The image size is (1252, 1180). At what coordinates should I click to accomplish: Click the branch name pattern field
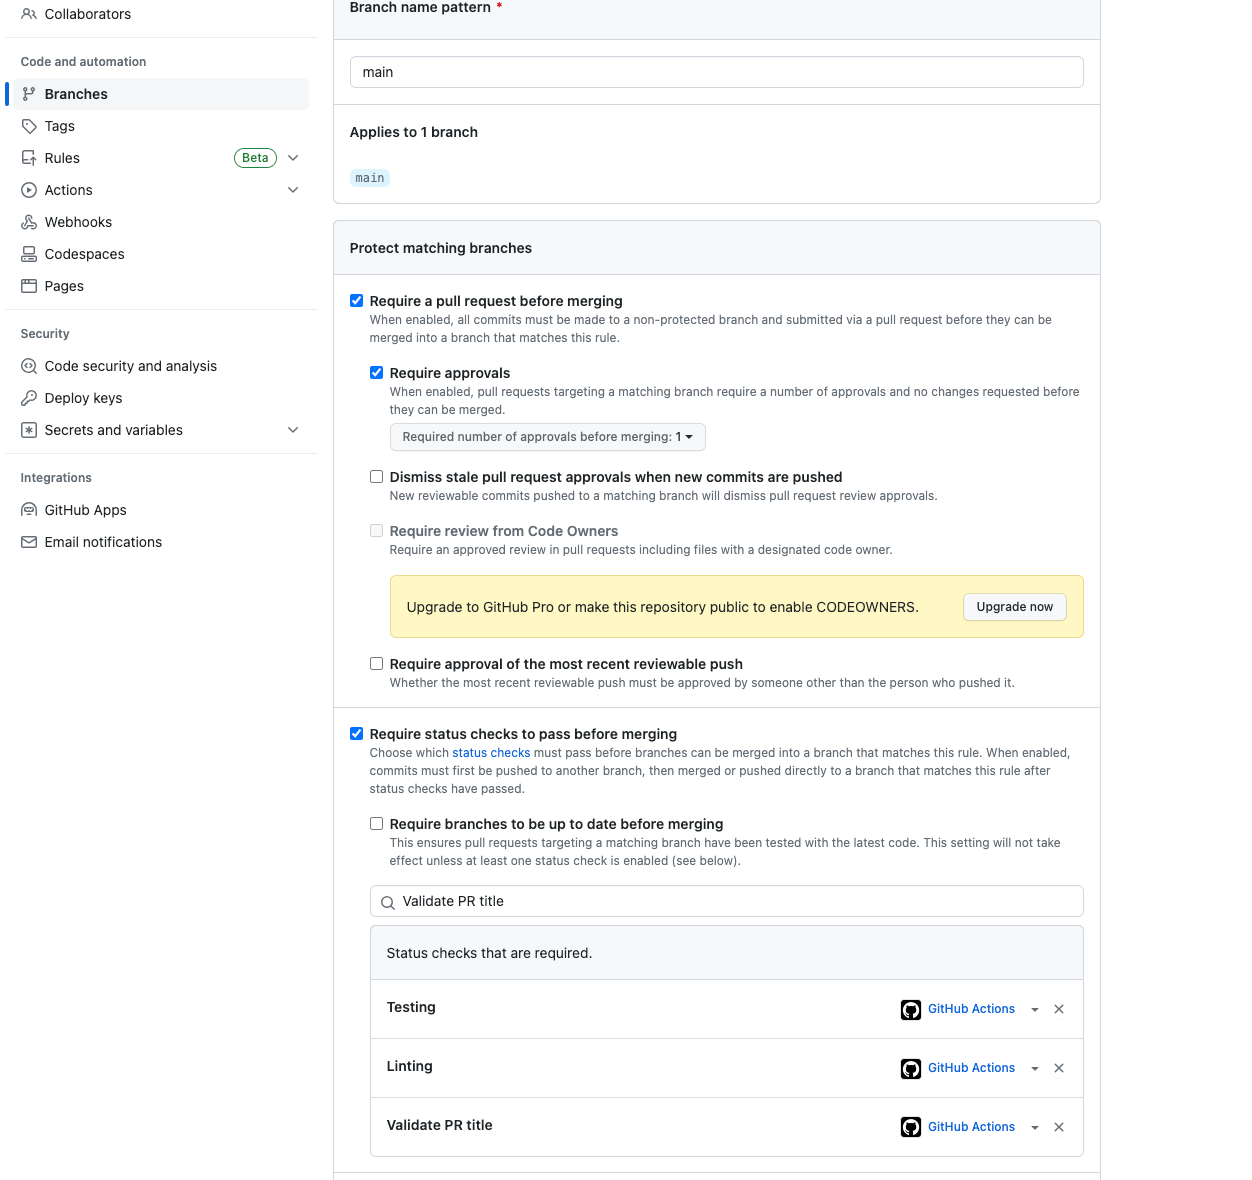(x=716, y=72)
